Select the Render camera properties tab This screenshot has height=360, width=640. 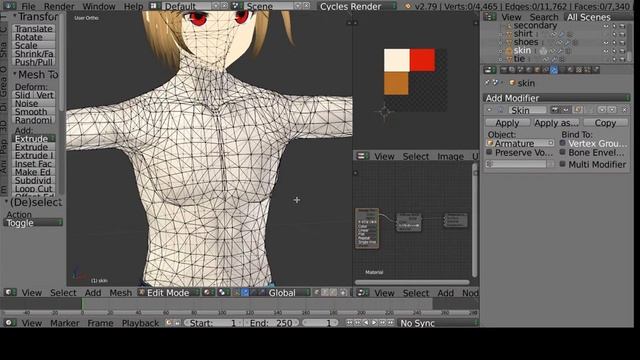(x=504, y=70)
